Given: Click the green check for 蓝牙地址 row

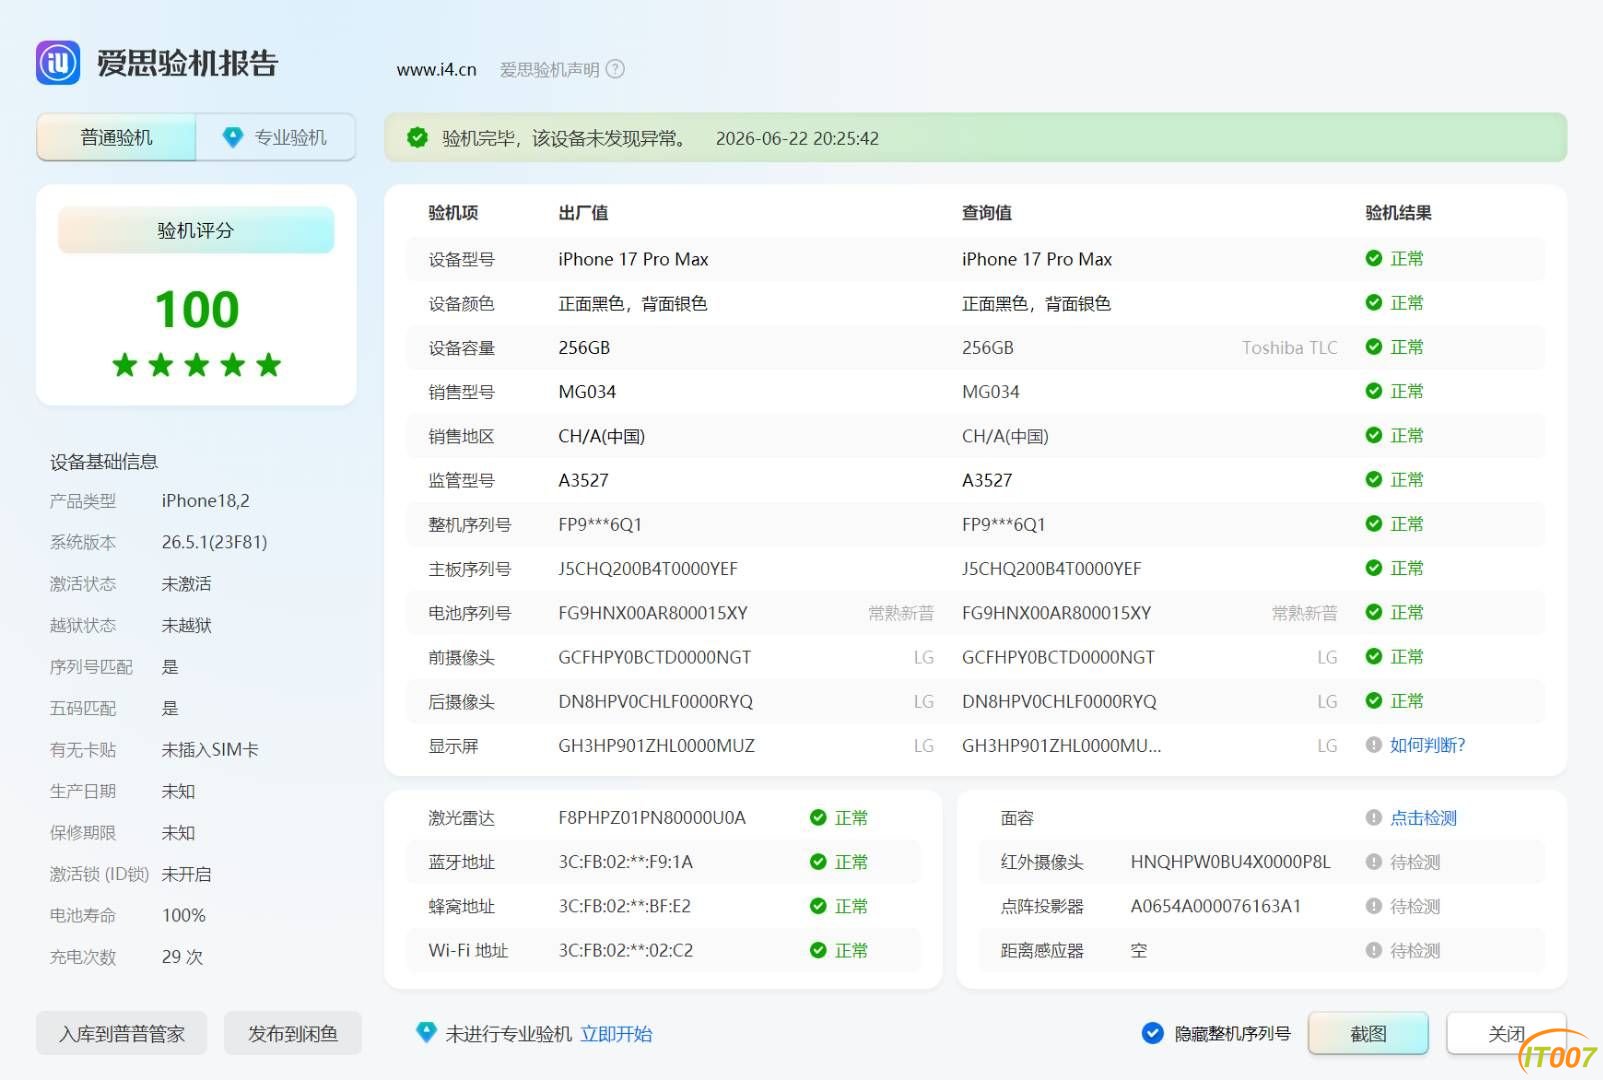Looking at the screenshot, I should pyautogui.click(x=818, y=862).
